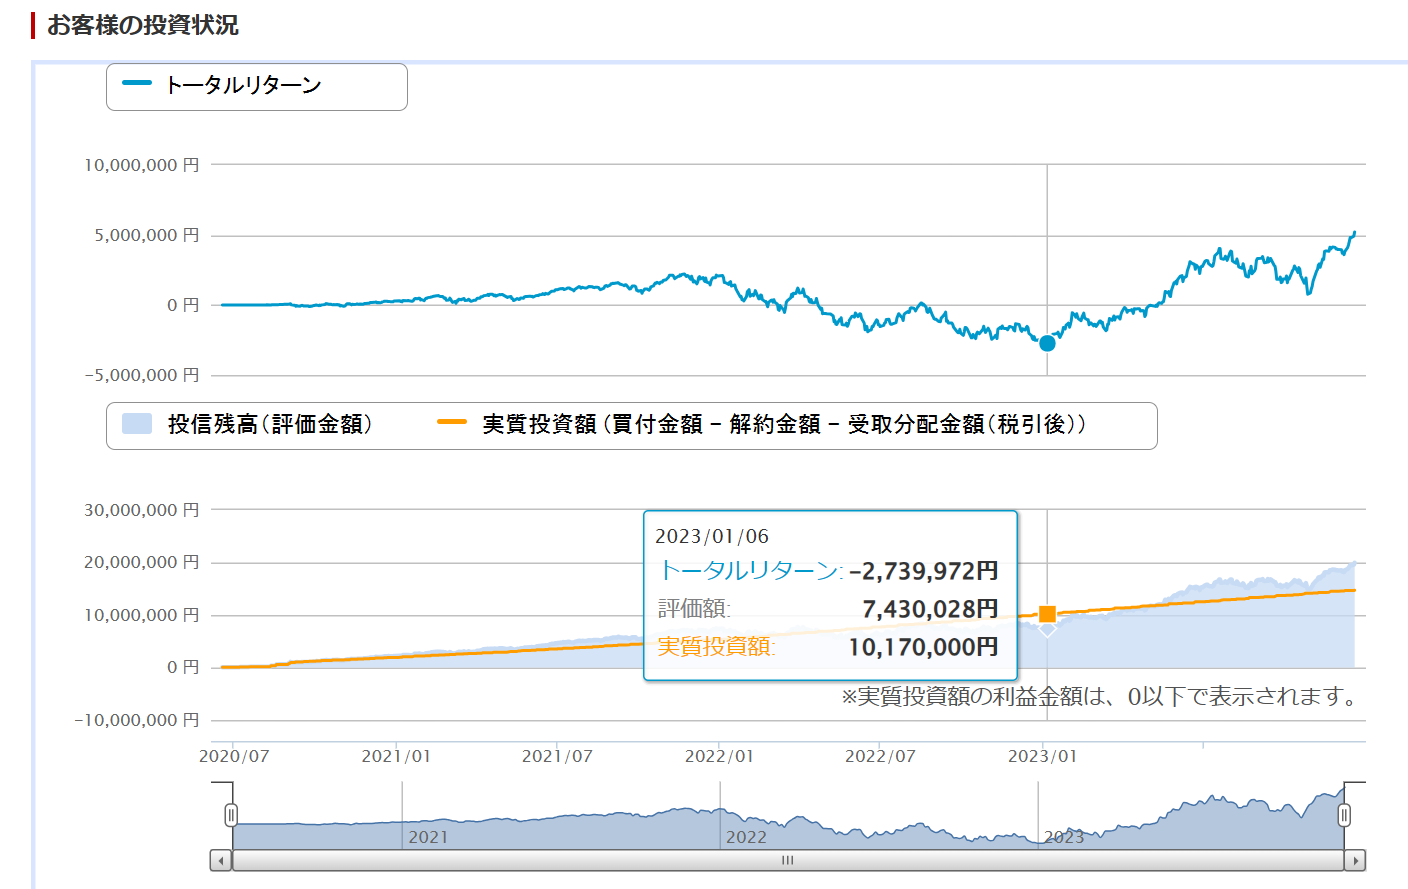The image size is (1408, 889).
Task: Click the light blue 投信残高 legend swatch
Action: pos(137,424)
